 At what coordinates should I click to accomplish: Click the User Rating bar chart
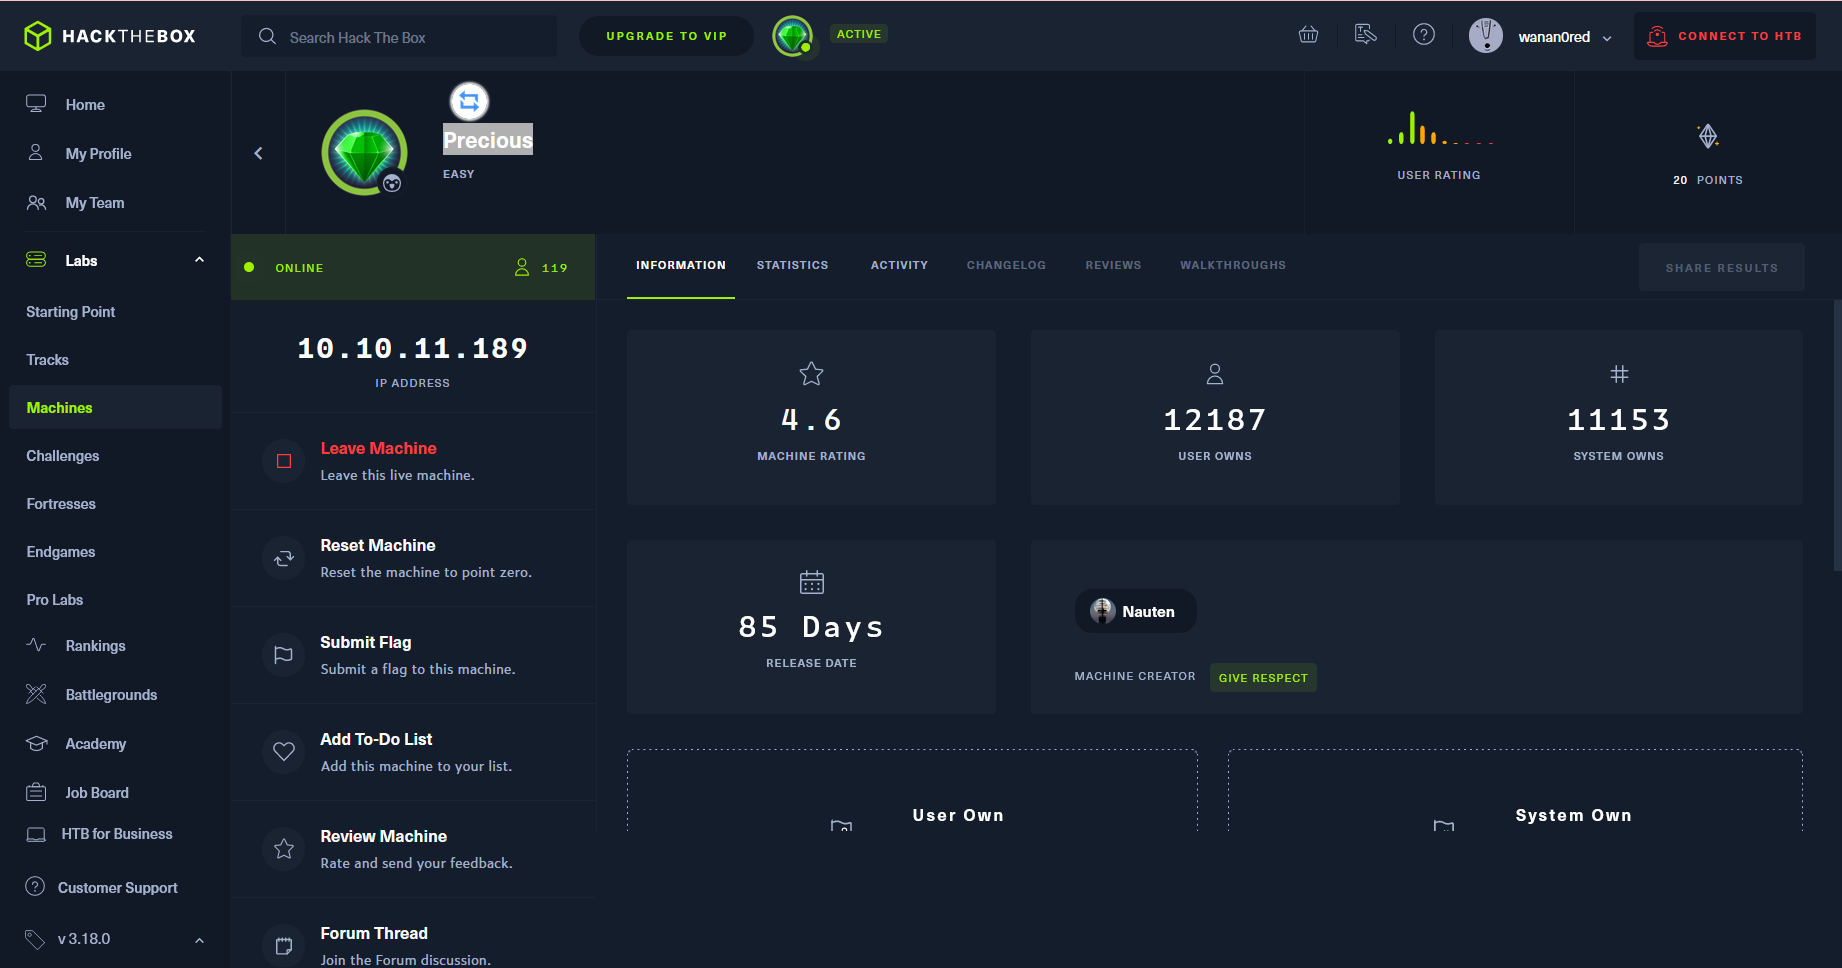pyautogui.click(x=1439, y=128)
